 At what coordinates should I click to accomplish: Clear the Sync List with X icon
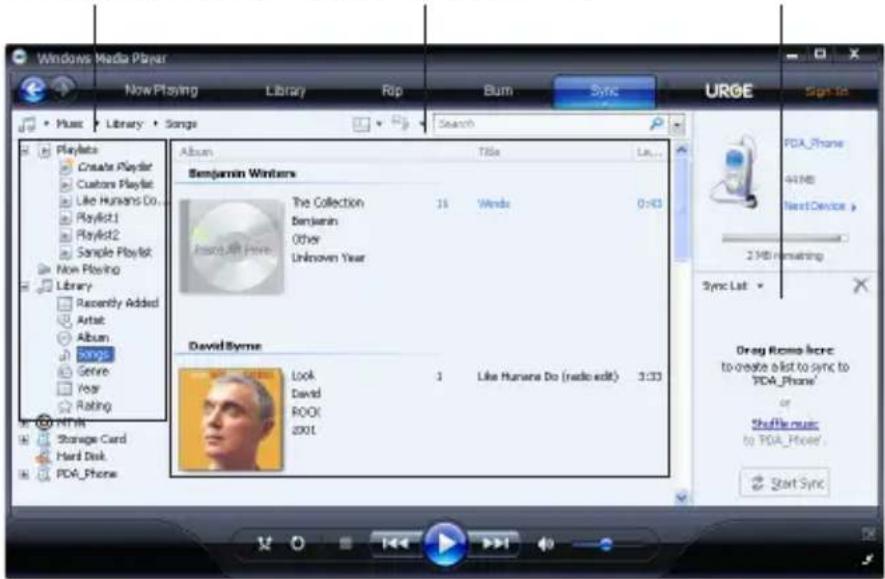point(861,285)
